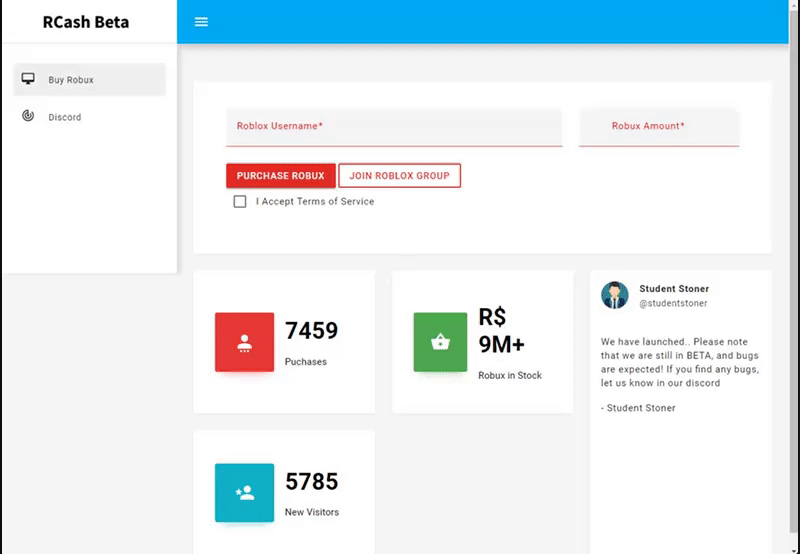
Task: Click the Join Roblox Group button
Action: (399, 175)
